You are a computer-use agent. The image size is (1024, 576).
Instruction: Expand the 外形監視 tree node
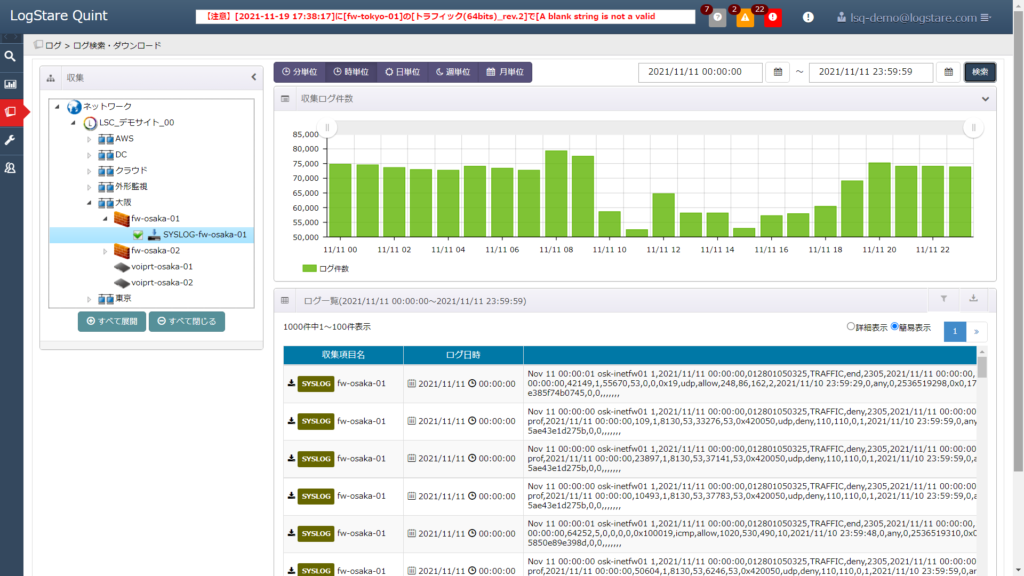click(x=89, y=187)
